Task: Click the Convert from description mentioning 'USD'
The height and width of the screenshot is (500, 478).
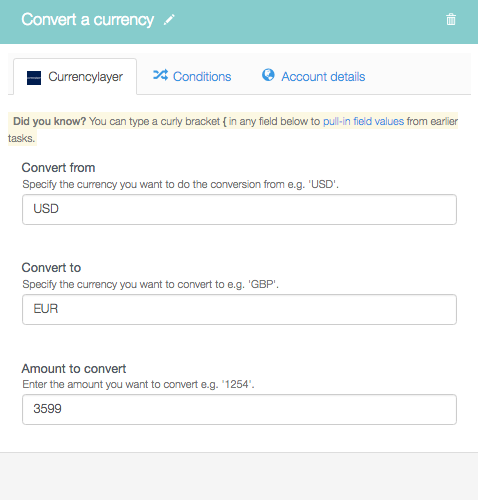Action: 180,184
